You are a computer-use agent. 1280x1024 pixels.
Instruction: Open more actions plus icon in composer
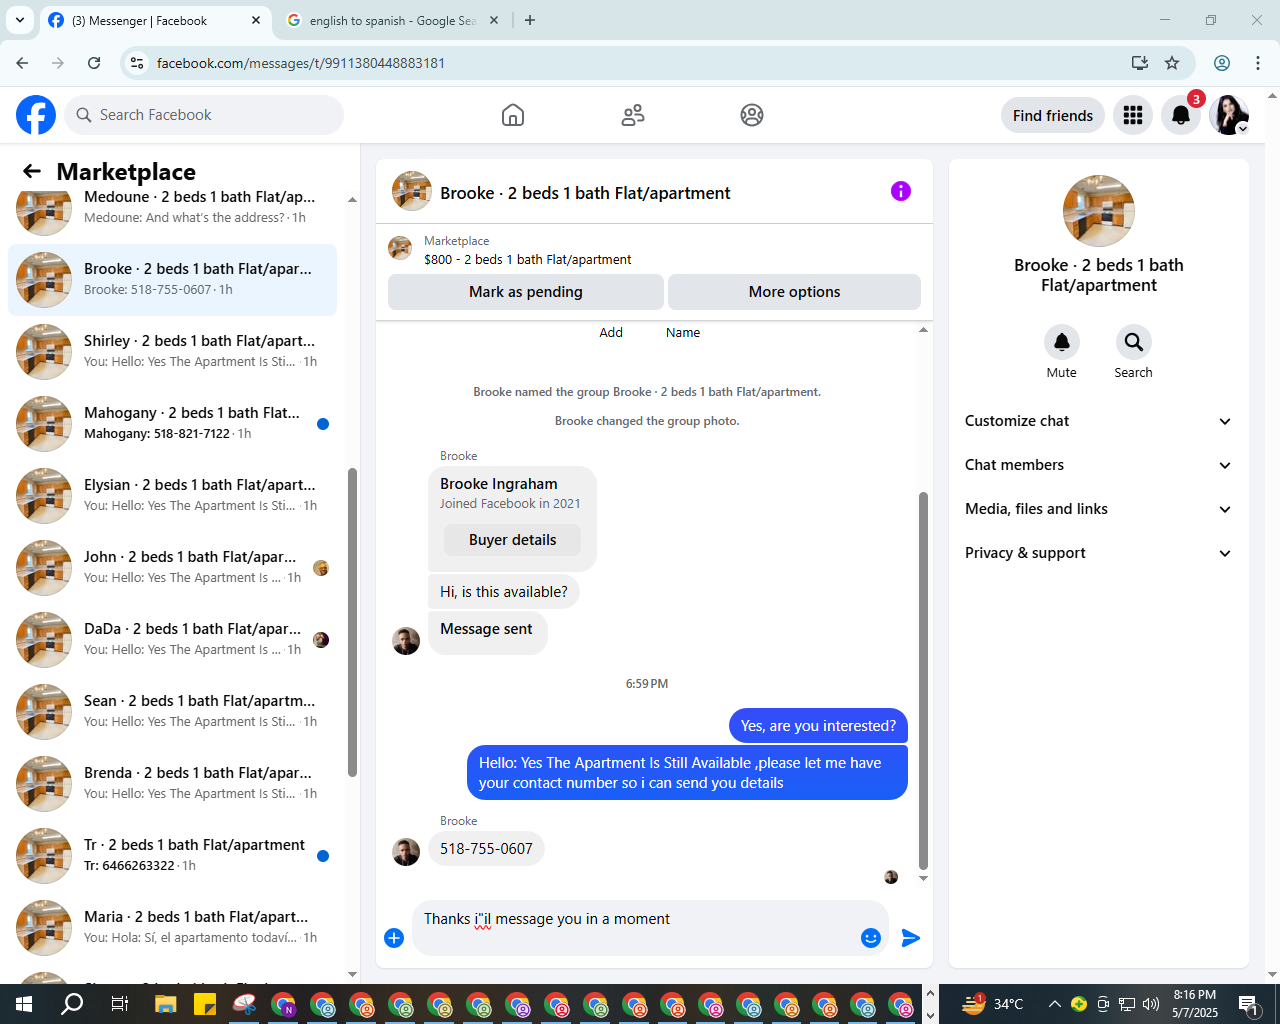[394, 938]
